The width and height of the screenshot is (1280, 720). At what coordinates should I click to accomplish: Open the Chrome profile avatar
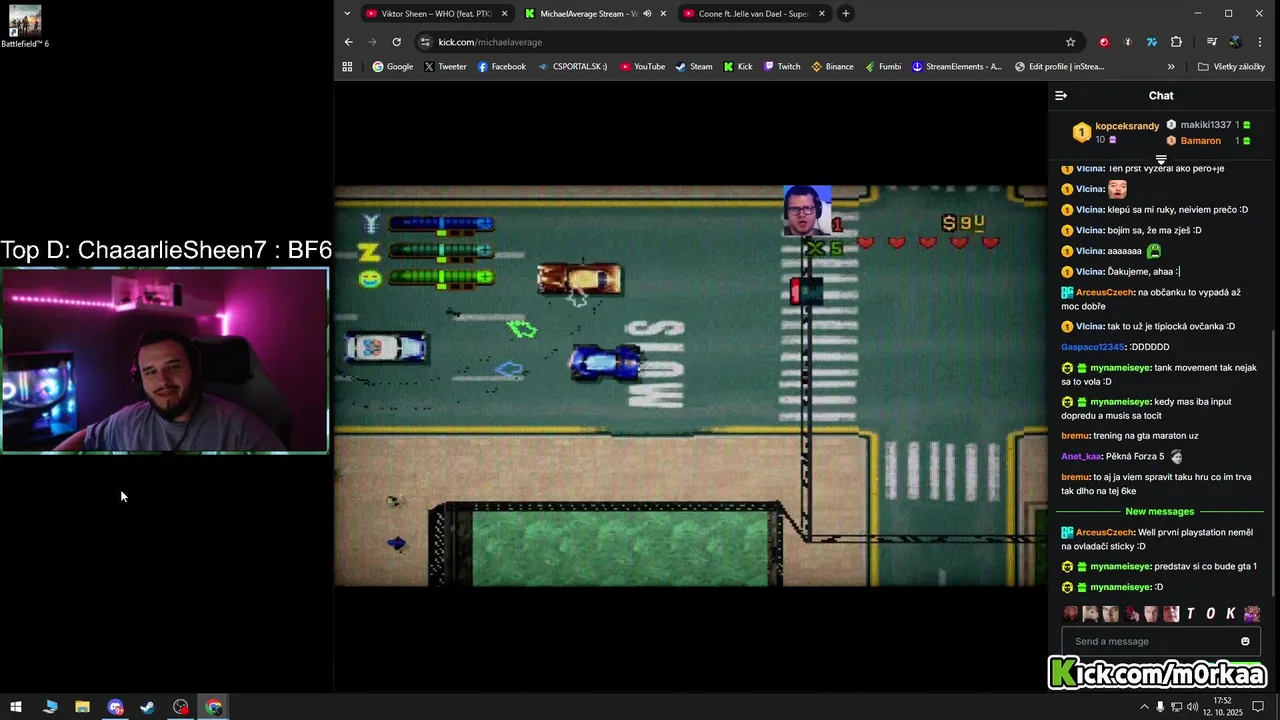[1235, 42]
